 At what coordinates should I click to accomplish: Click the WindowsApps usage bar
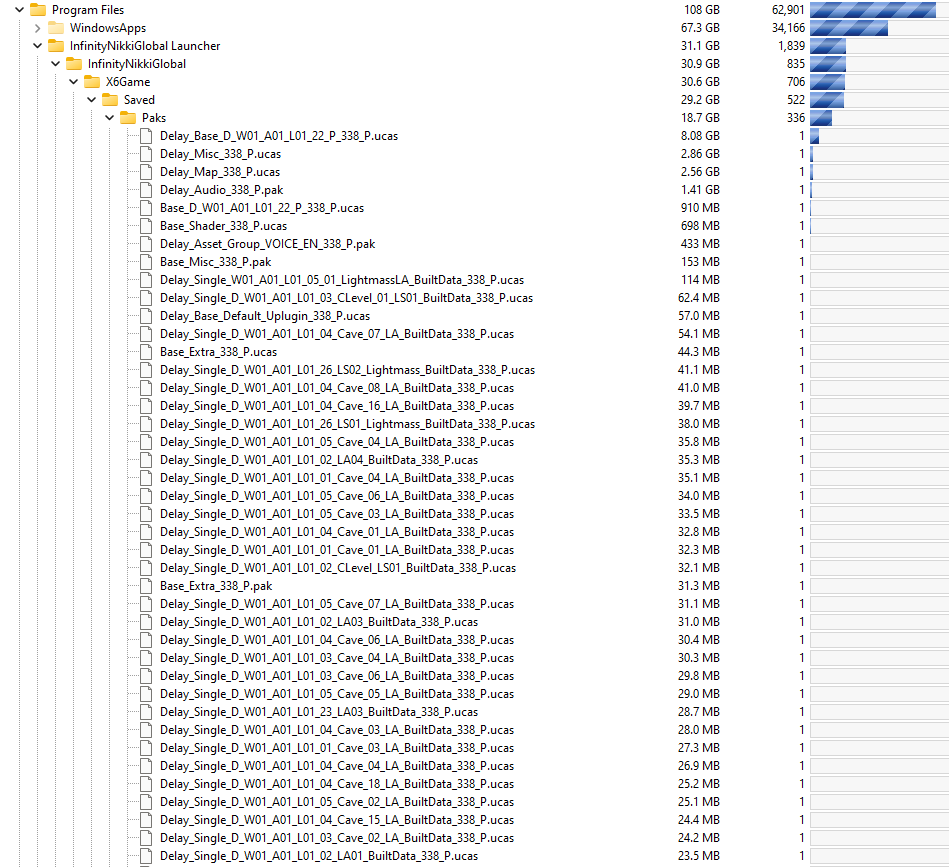point(879,28)
